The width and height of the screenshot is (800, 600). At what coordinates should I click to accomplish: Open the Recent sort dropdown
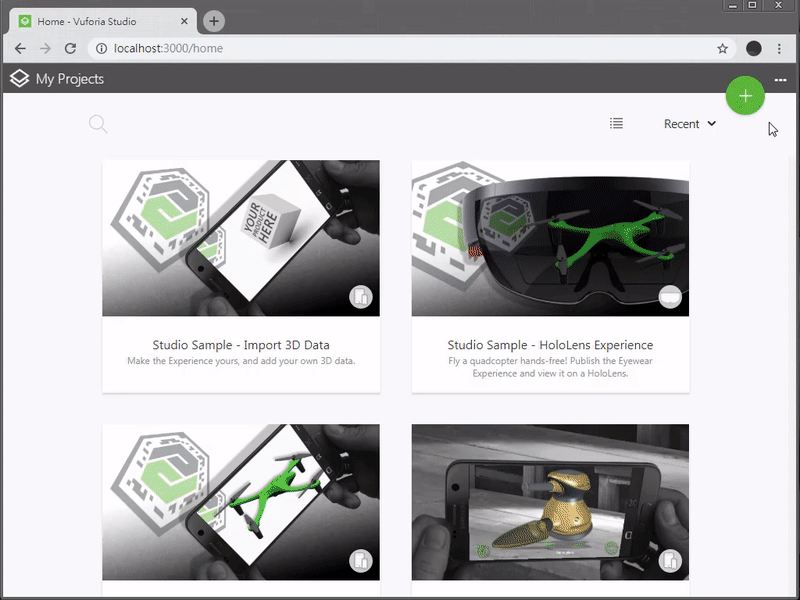click(690, 124)
